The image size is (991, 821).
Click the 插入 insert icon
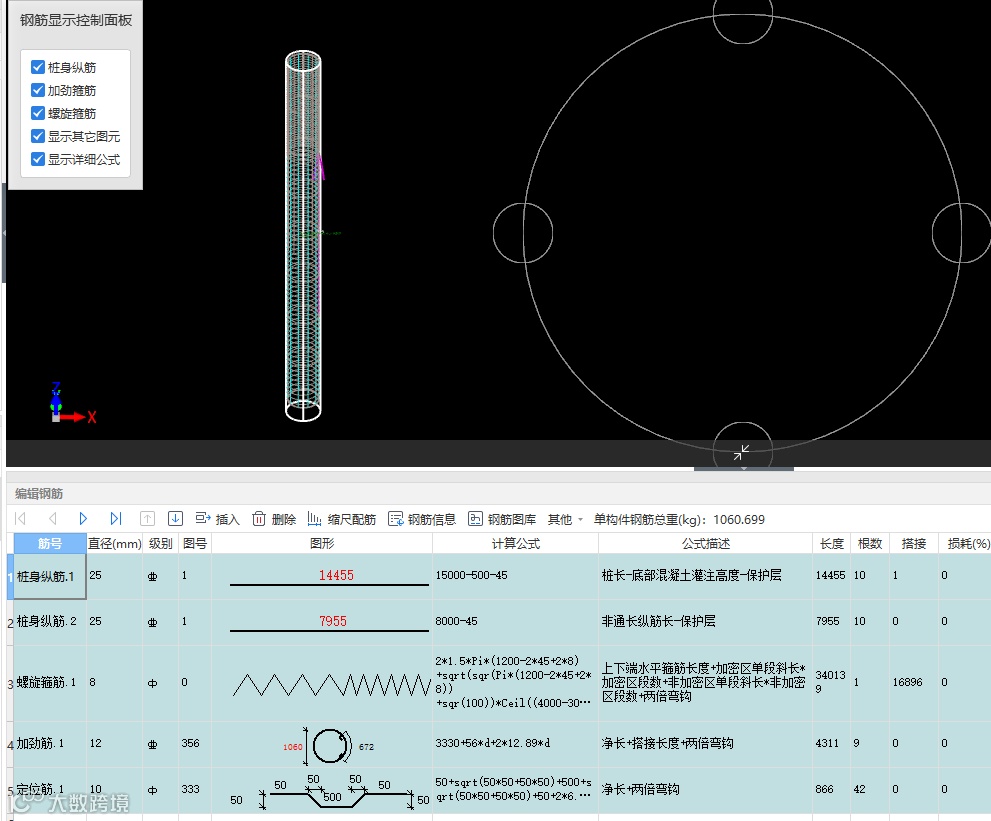[203, 518]
